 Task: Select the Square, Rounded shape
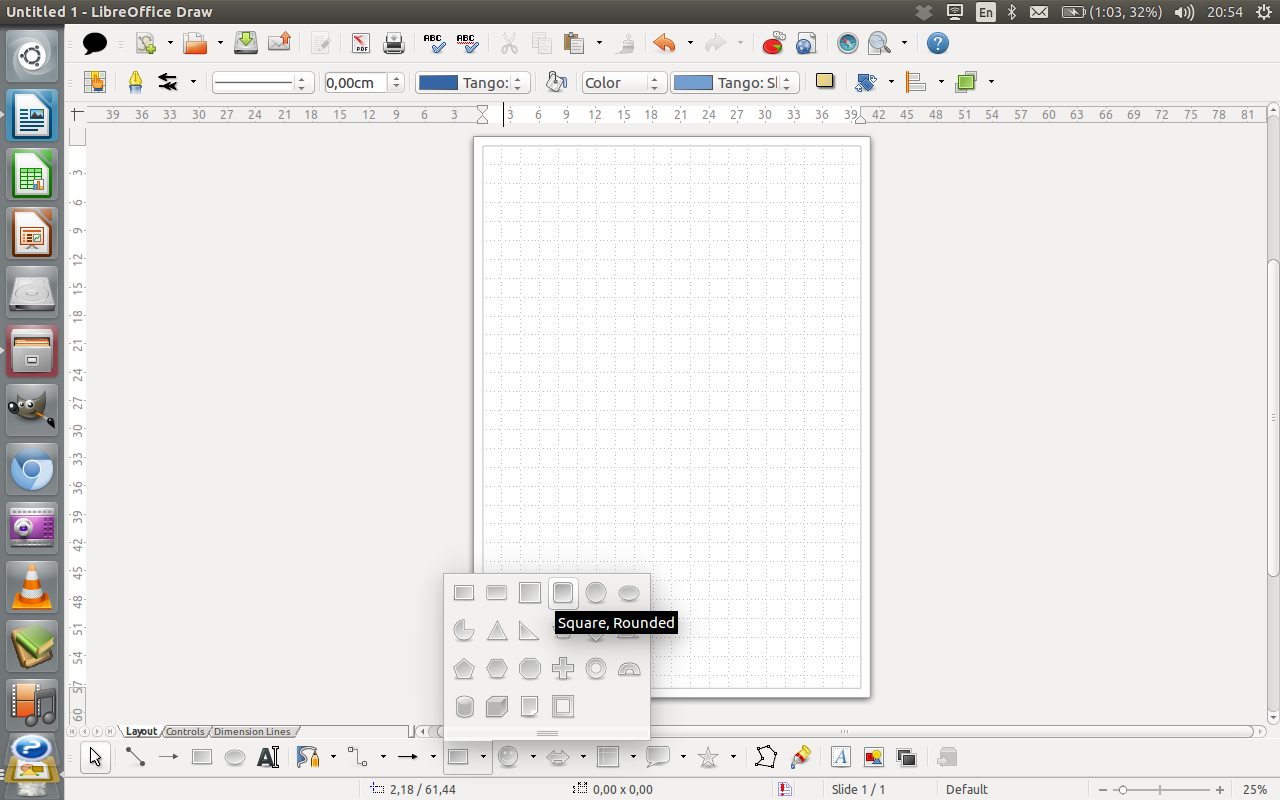pos(563,593)
